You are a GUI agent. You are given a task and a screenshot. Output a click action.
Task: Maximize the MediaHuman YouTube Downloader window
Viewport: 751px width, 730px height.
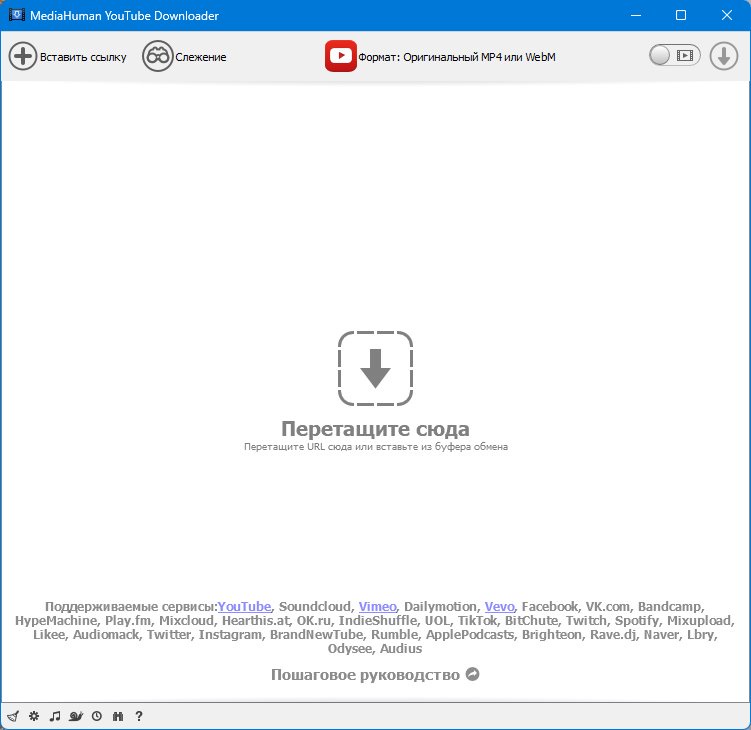(x=681, y=15)
